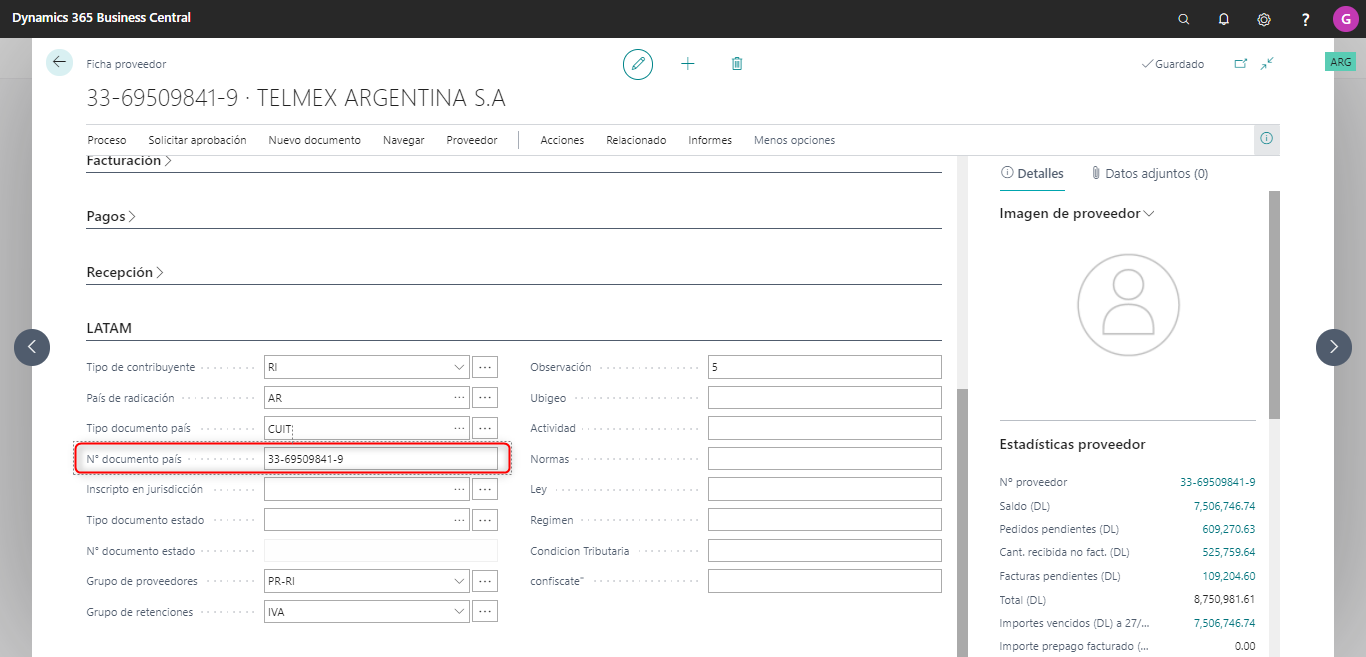Image resolution: width=1366 pixels, height=657 pixels.
Task: Click the pencil edit icon
Action: (x=638, y=64)
